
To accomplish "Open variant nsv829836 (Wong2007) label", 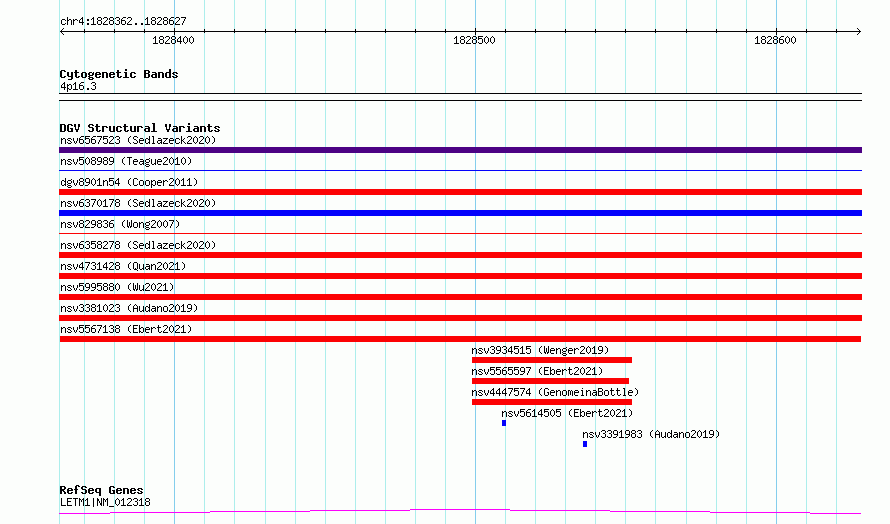I will tap(120, 224).
